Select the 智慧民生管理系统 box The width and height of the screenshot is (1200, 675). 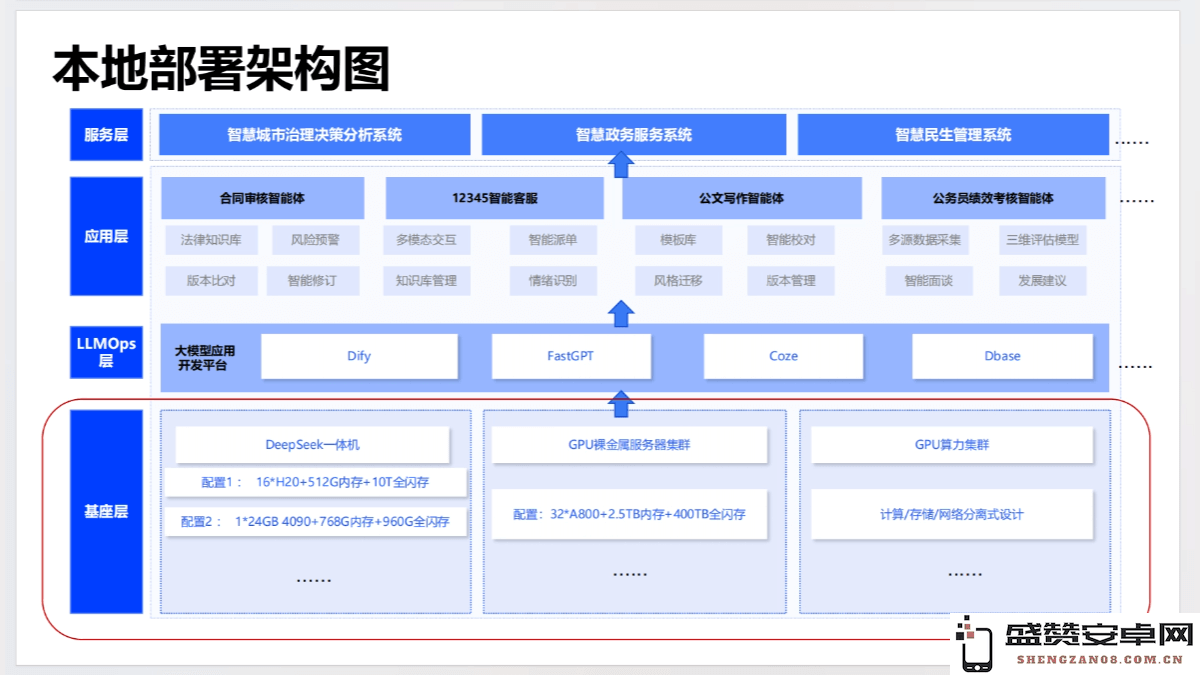pos(953,135)
